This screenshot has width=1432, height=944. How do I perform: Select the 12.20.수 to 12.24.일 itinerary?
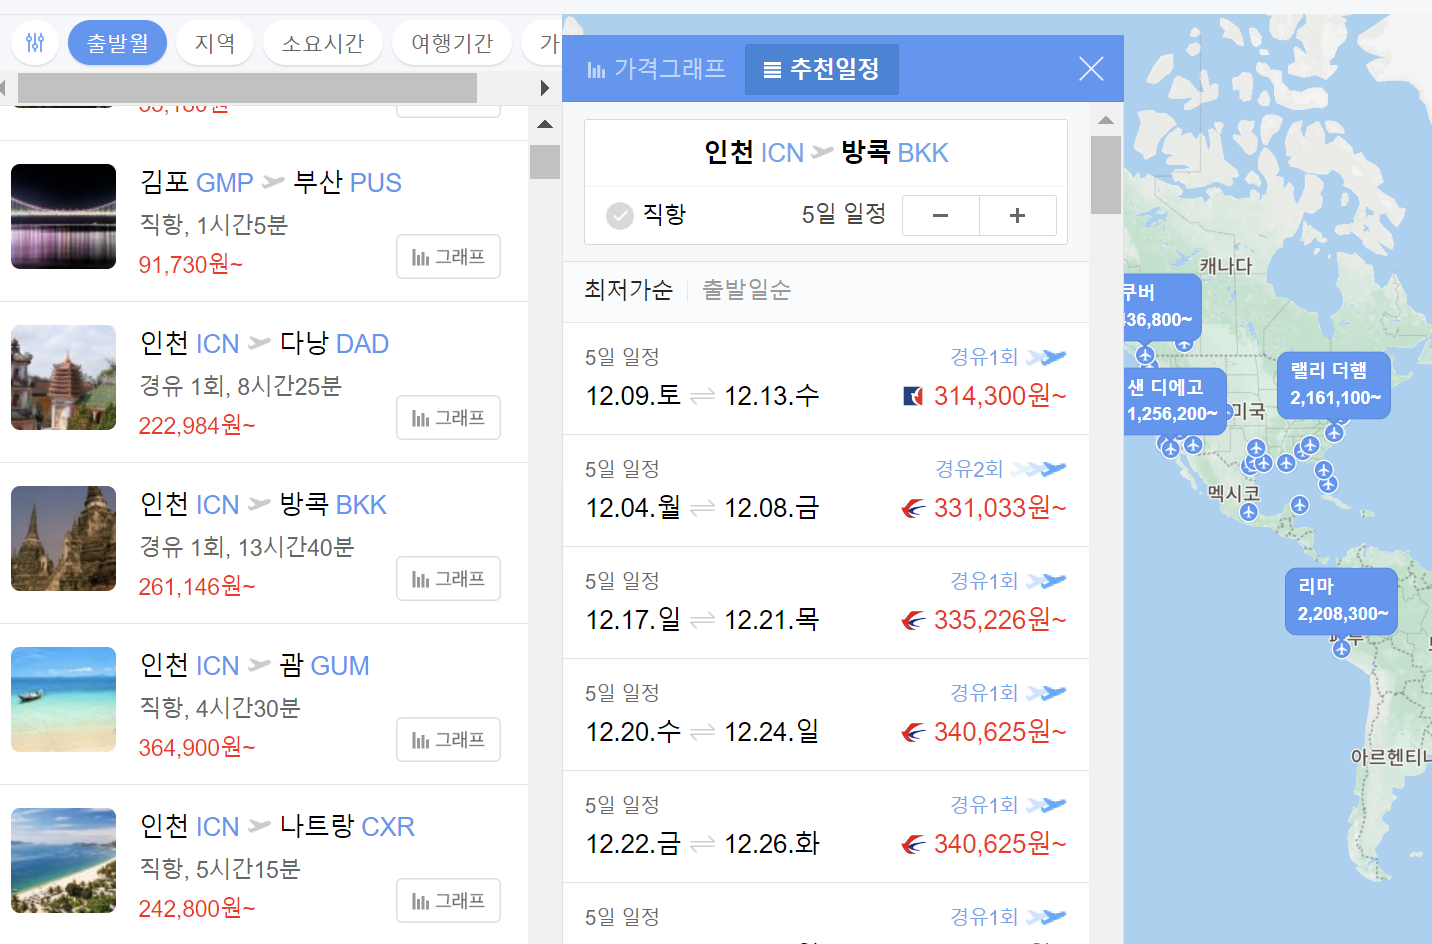(826, 715)
